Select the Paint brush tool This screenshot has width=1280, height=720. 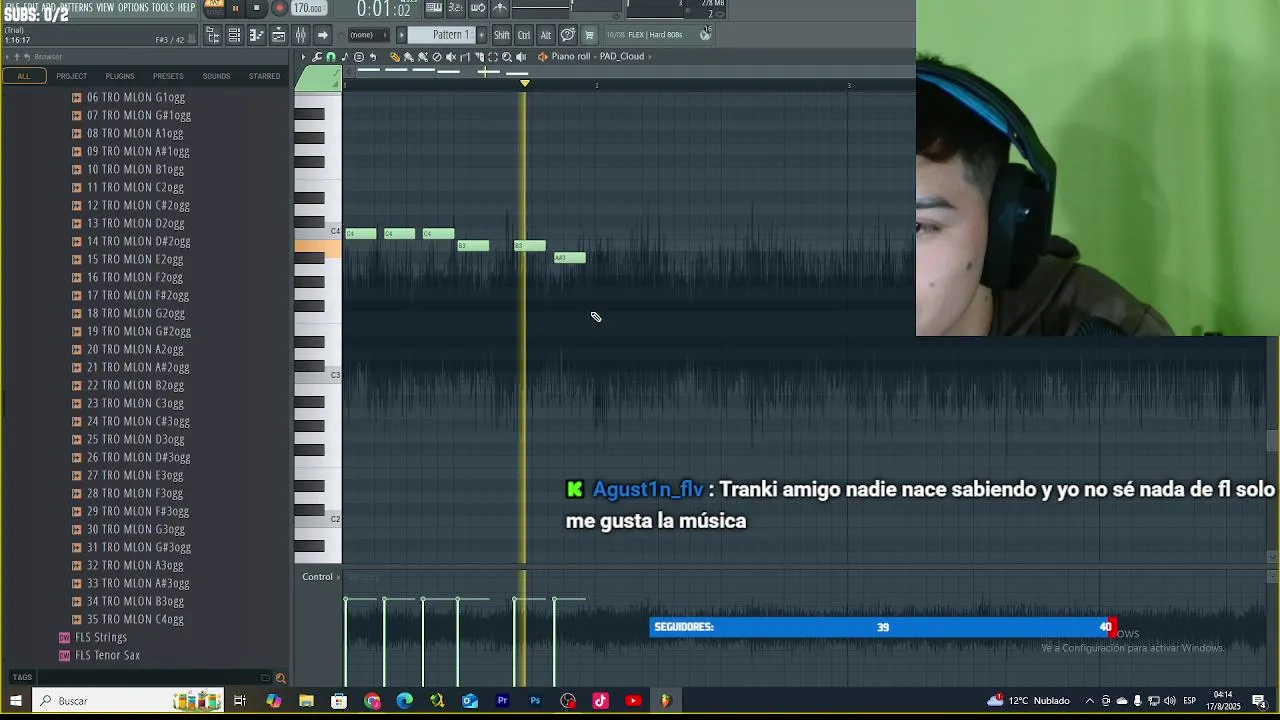409,57
